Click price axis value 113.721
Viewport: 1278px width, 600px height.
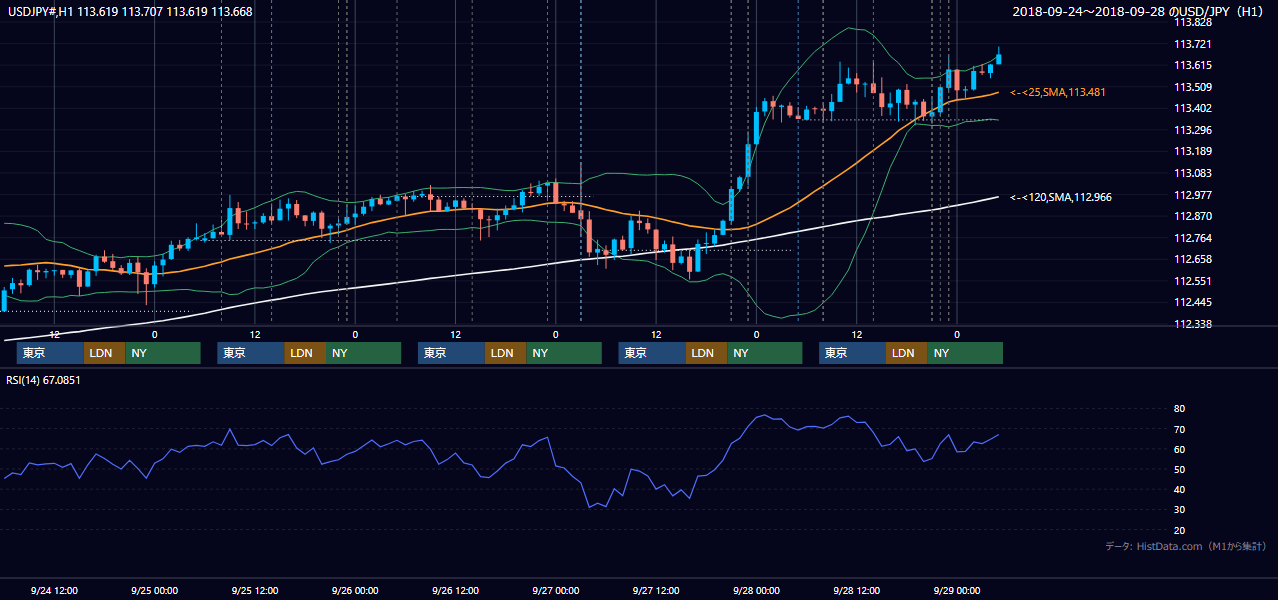1192,44
